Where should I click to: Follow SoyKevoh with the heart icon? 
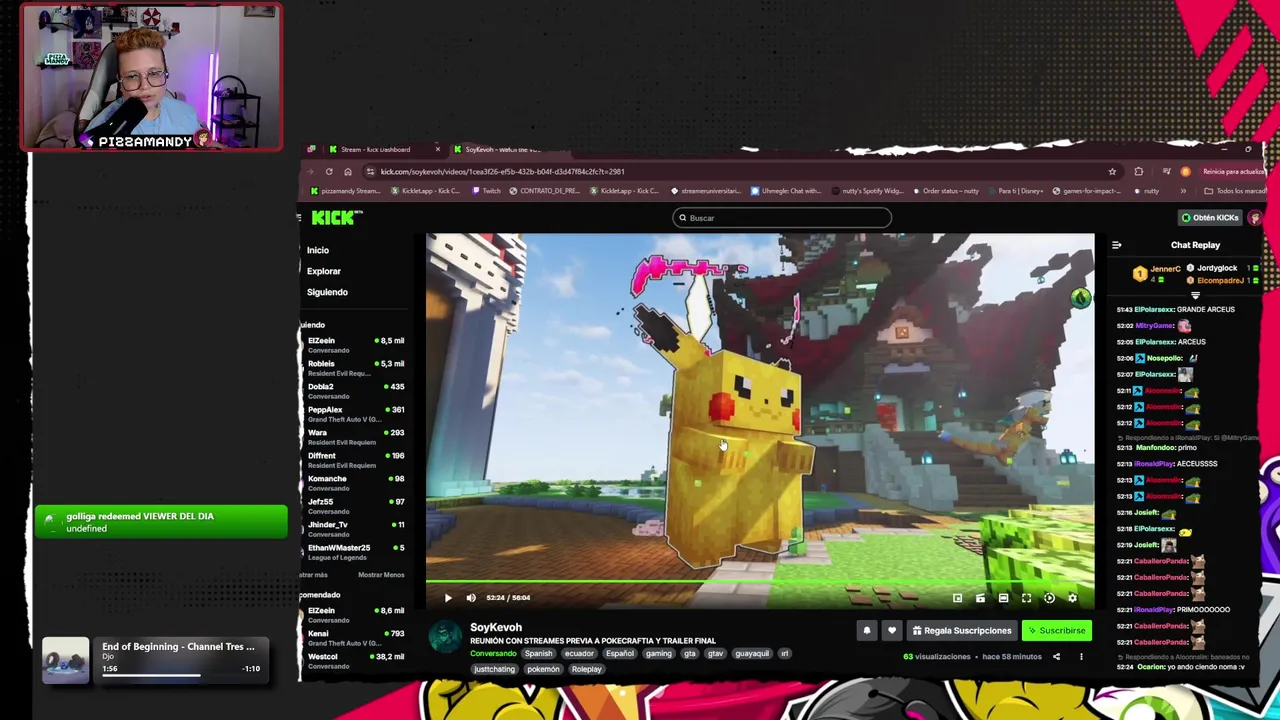pos(892,631)
